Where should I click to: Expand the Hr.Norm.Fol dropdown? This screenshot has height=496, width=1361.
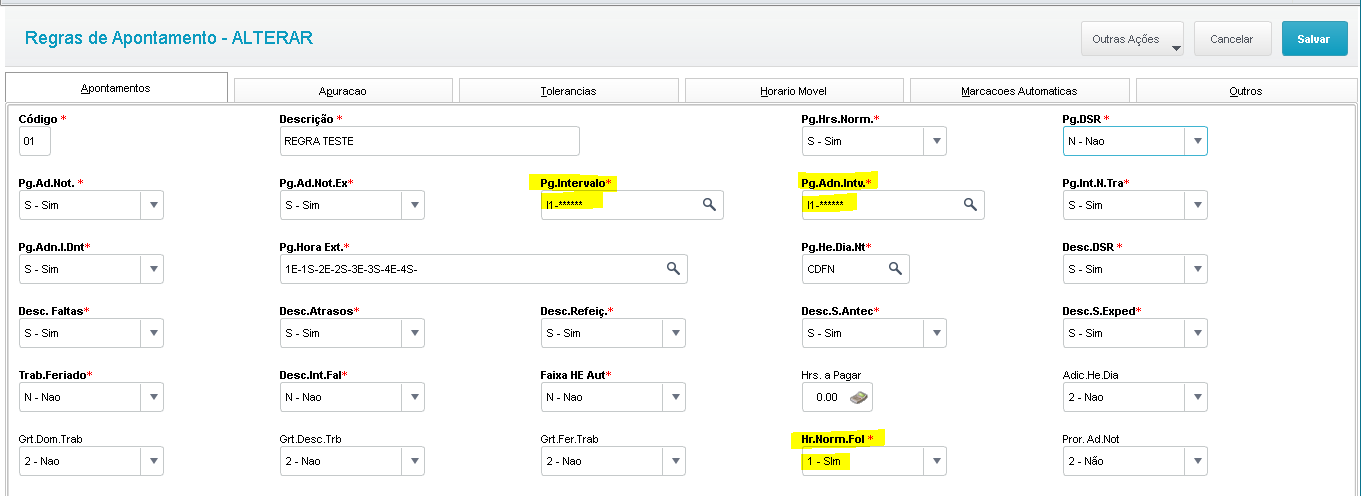click(x=935, y=461)
